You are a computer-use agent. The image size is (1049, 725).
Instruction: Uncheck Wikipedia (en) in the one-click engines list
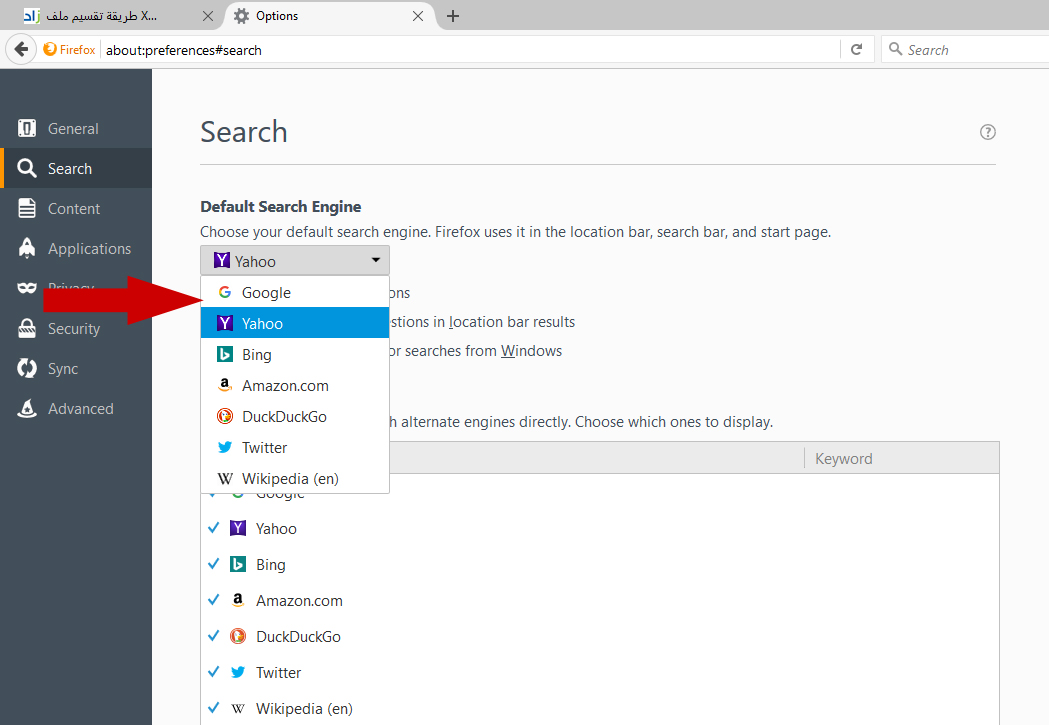[213, 708]
